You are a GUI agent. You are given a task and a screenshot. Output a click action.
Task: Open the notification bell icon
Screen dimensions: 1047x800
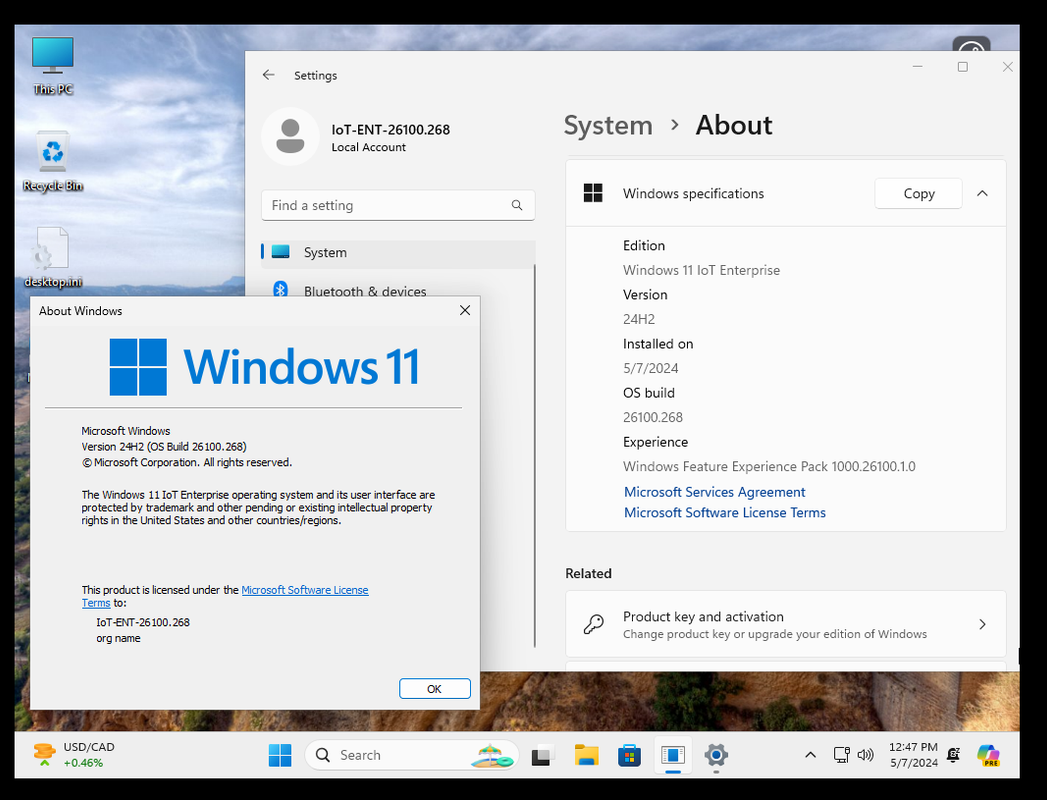coord(954,755)
